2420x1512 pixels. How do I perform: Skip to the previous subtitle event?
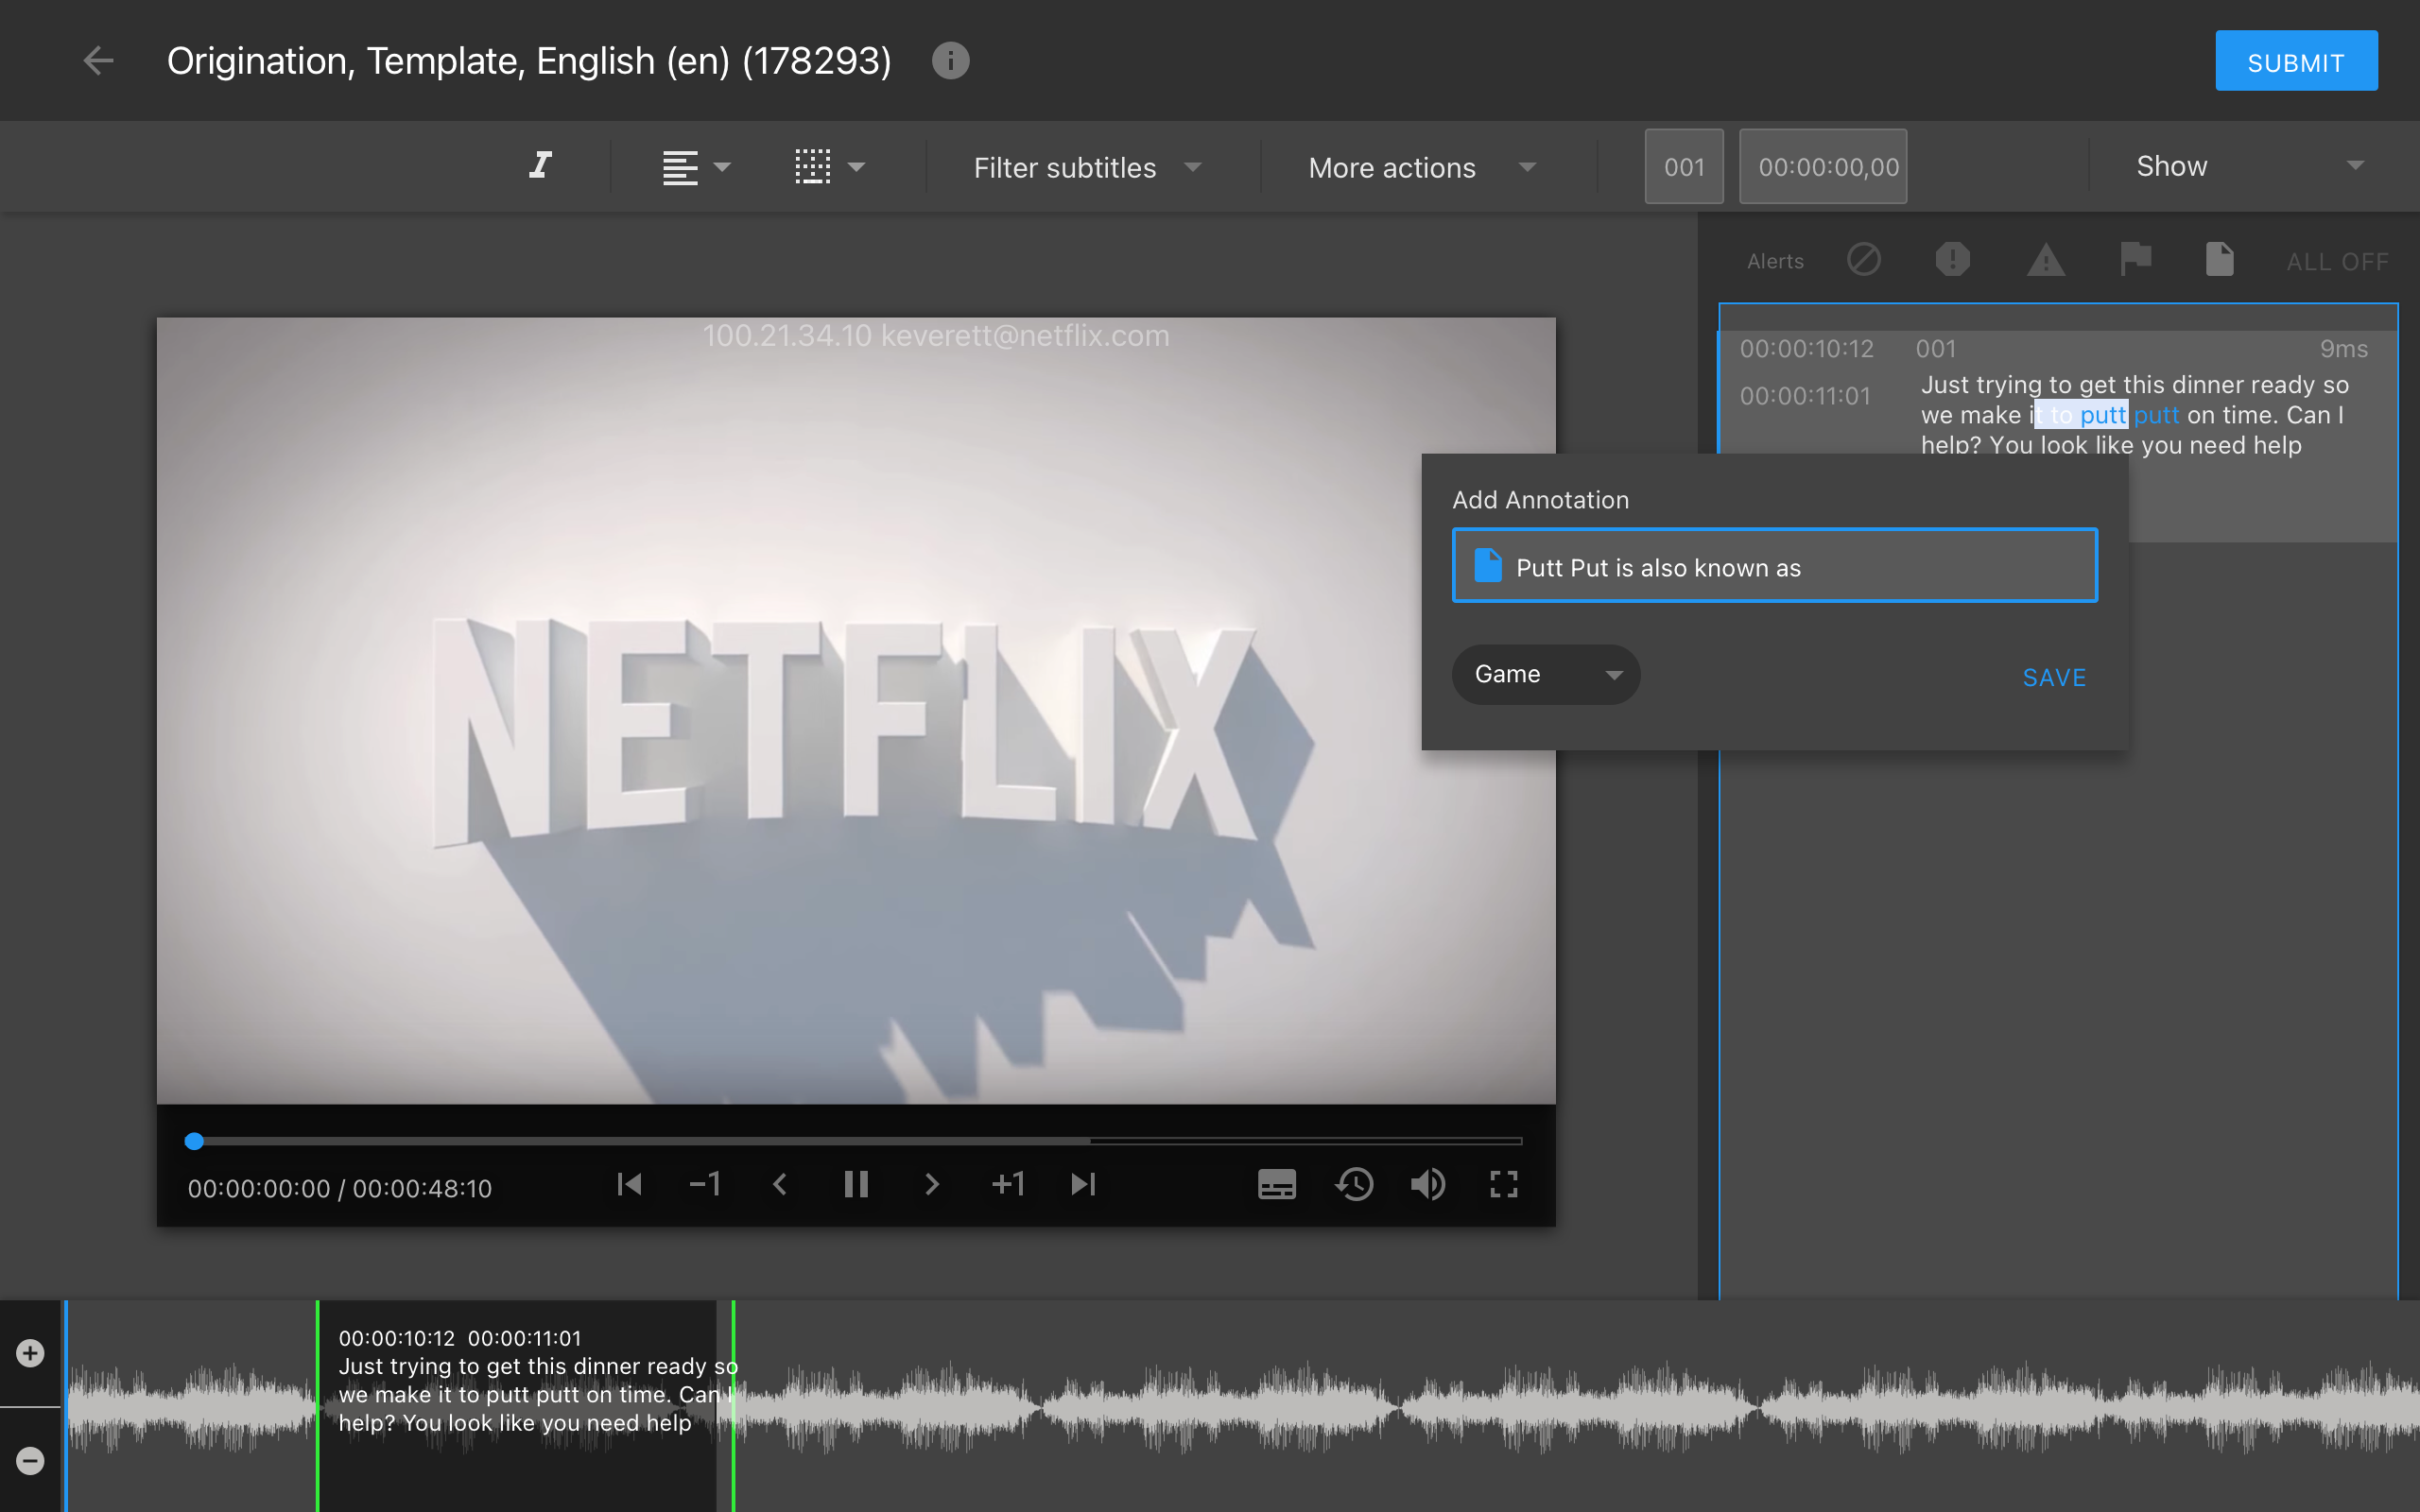629,1185
